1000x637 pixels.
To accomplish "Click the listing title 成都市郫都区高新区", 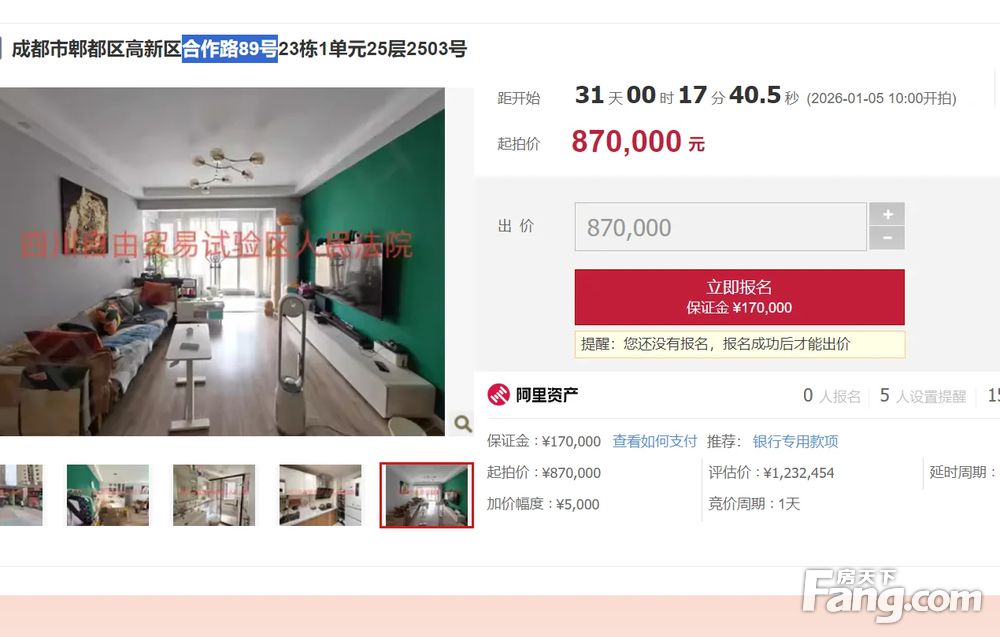I will (97, 48).
